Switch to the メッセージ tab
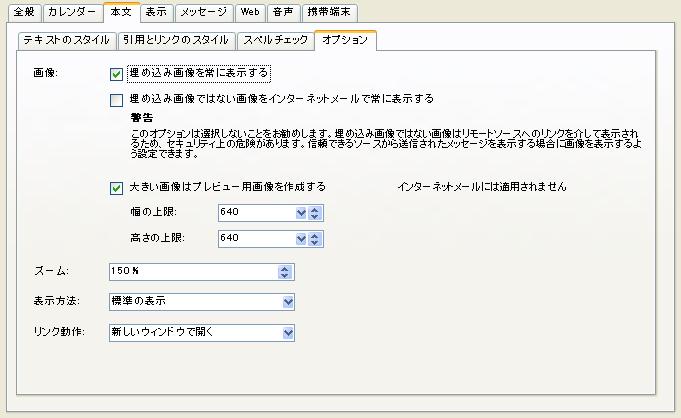 click(x=204, y=12)
